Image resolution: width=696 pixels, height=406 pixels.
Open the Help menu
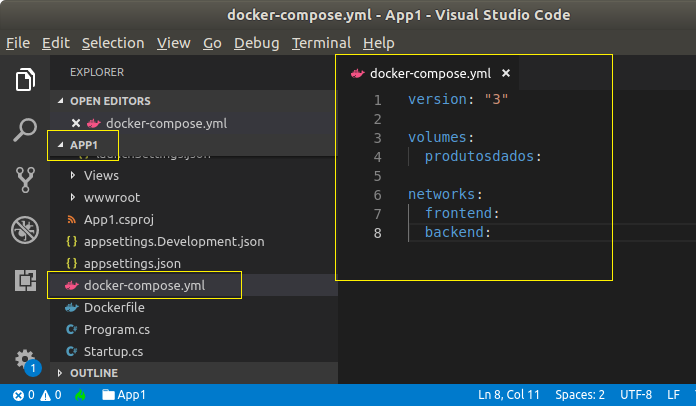(x=379, y=43)
